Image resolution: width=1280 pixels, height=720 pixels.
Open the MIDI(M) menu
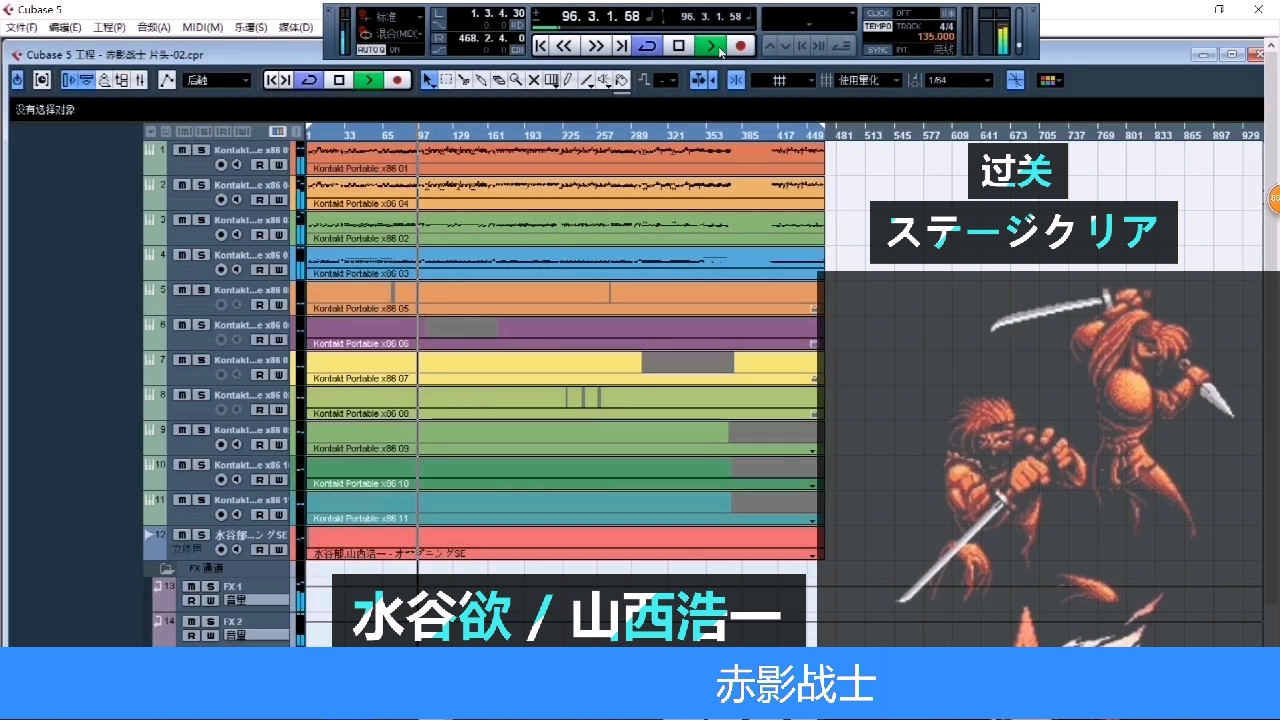click(x=202, y=27)
